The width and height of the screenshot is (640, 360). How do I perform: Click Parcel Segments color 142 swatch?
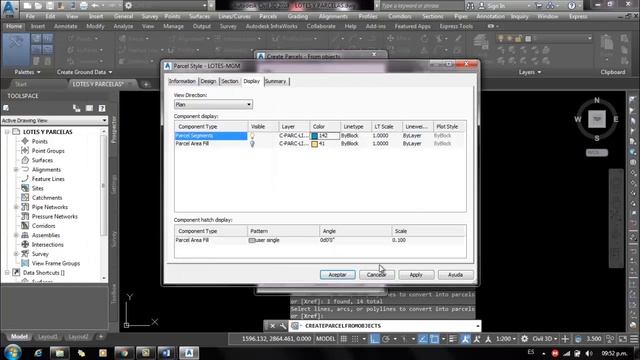point(315,136)
